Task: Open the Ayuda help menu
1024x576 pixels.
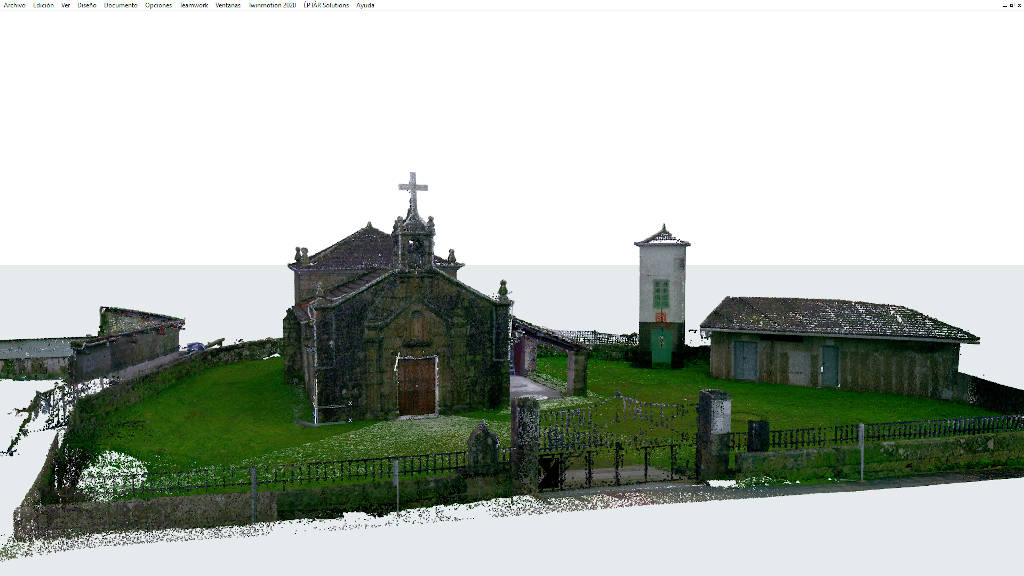Action: click(365, 5)
